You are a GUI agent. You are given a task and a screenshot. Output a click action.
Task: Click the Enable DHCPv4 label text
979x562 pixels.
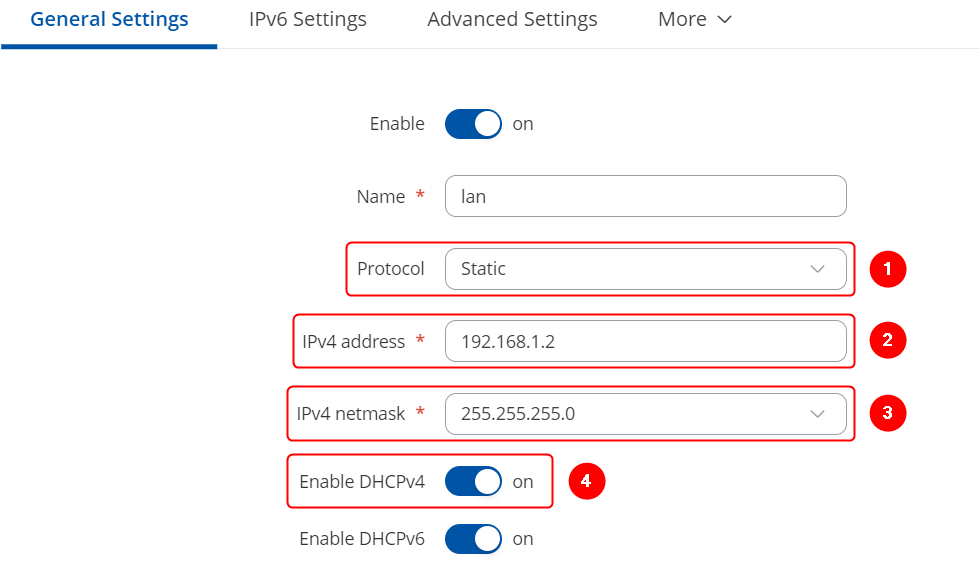[x=362, y=482]
